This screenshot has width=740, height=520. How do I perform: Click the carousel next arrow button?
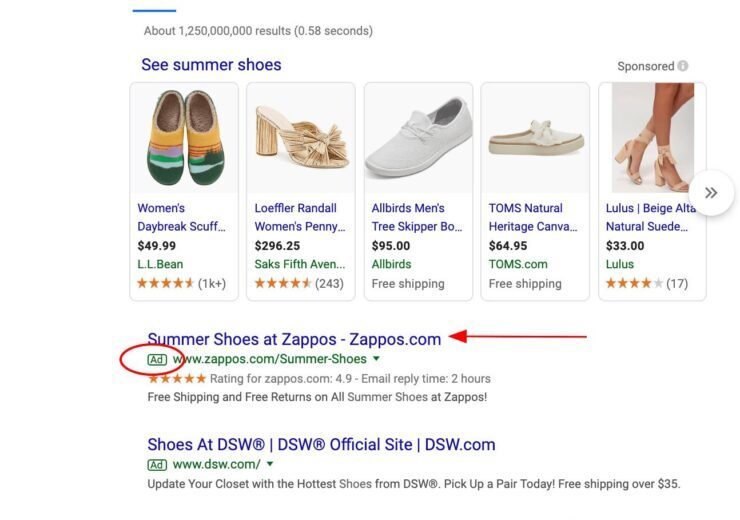[711, 193]
